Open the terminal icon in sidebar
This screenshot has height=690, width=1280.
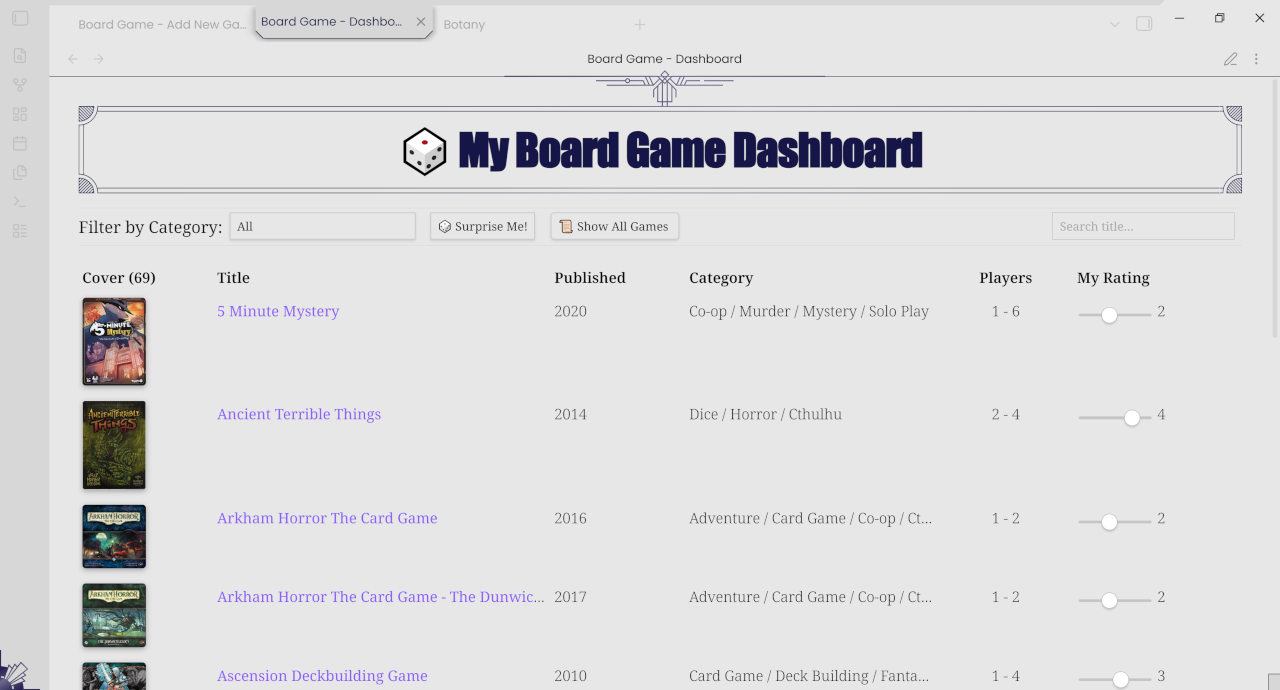tap(20, 201)
